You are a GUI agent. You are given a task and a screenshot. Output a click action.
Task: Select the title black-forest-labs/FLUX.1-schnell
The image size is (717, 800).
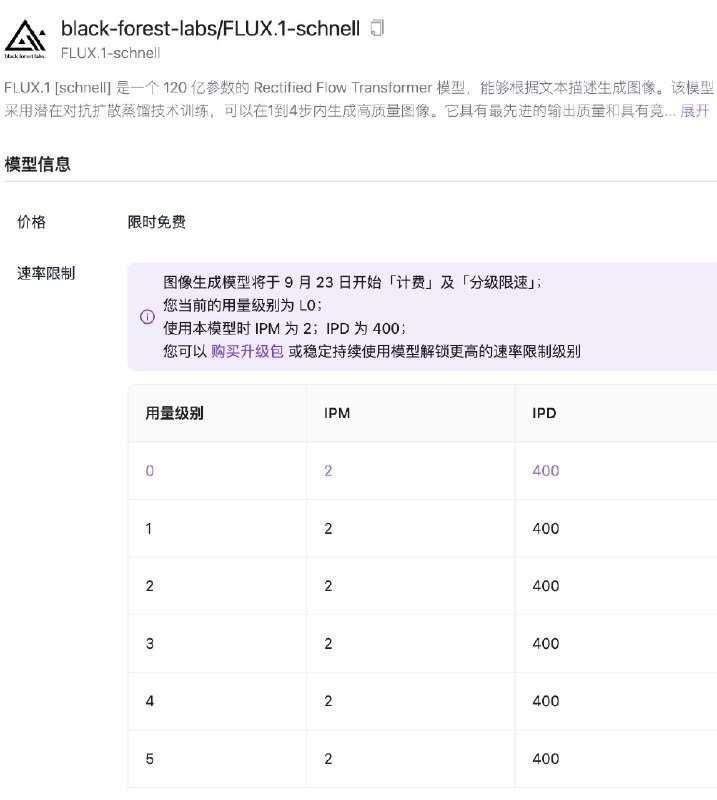tap(210, 29)
